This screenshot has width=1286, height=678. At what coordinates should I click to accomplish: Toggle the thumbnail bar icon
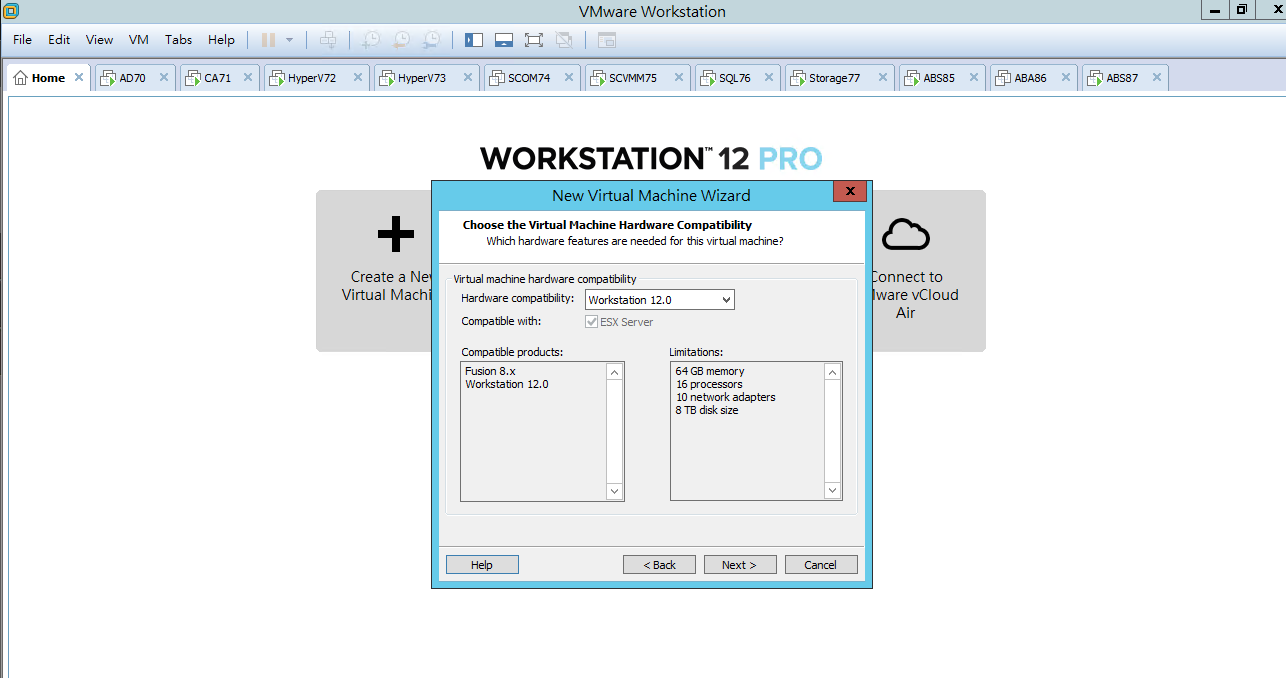pyautogui.click(x=504, y=40)
